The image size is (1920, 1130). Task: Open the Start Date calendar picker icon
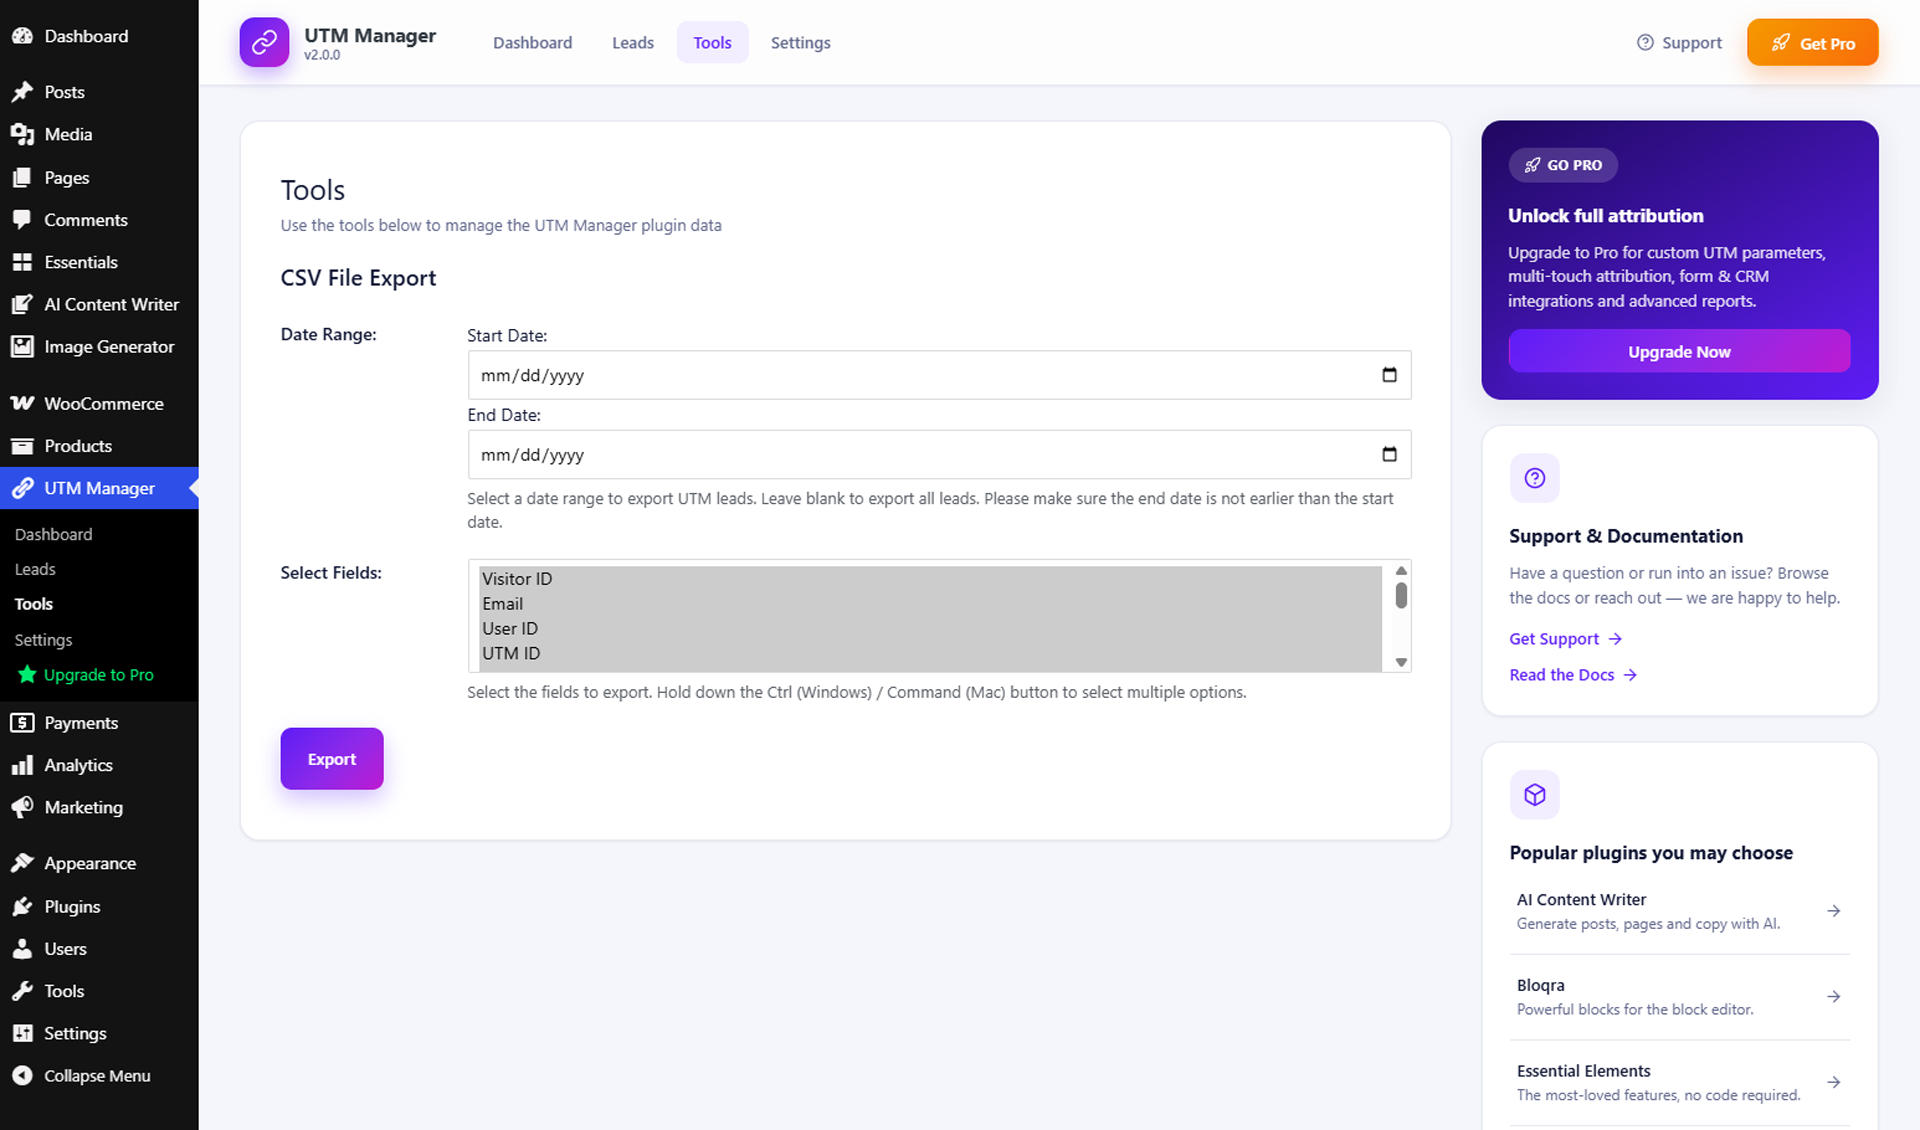pos(1389,375)
